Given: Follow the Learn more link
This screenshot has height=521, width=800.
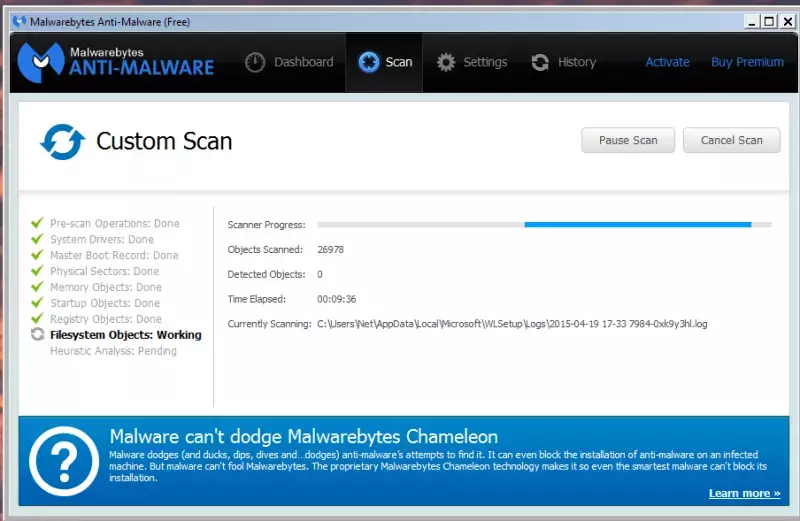Looking at the screenshot, I should pos(744,493).
